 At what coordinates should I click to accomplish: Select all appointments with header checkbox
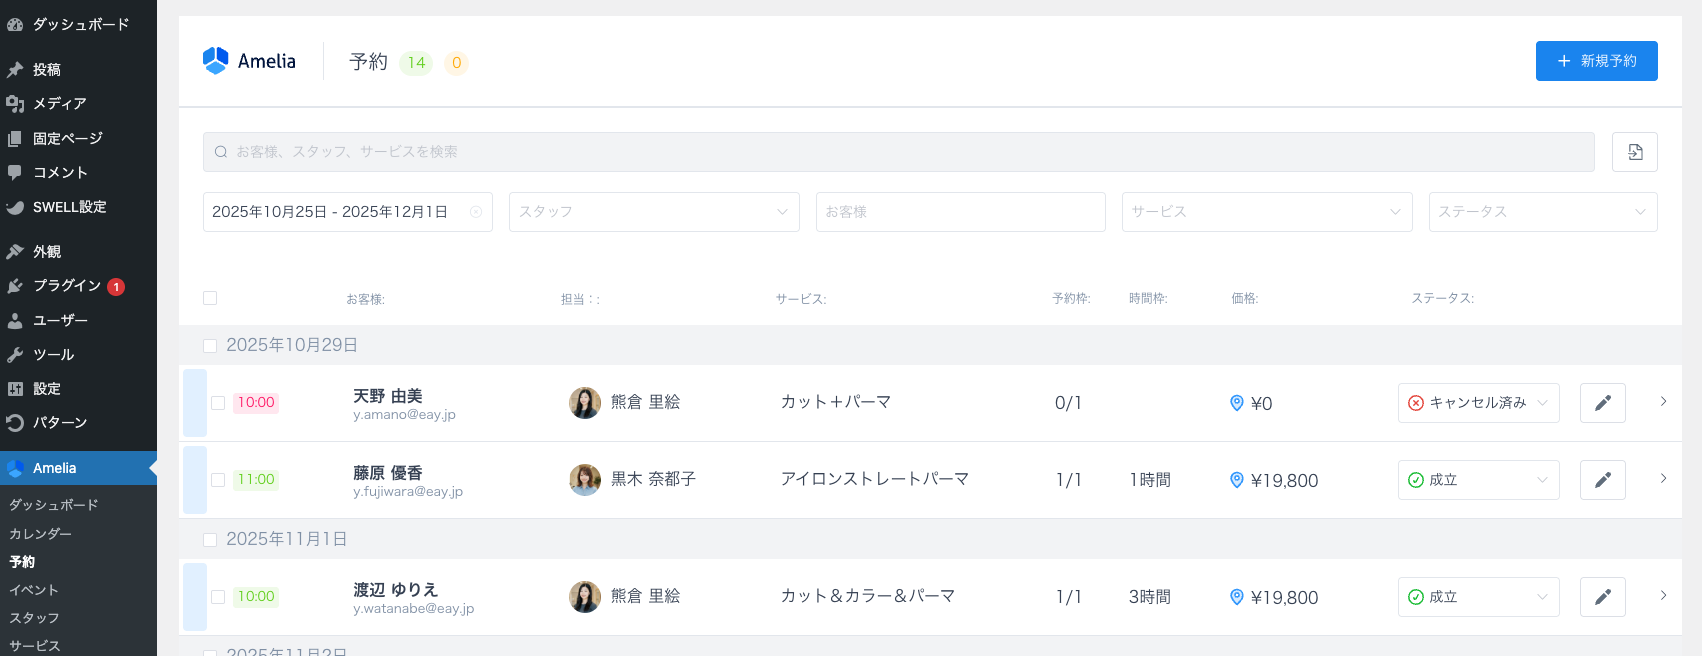(210, 298)
